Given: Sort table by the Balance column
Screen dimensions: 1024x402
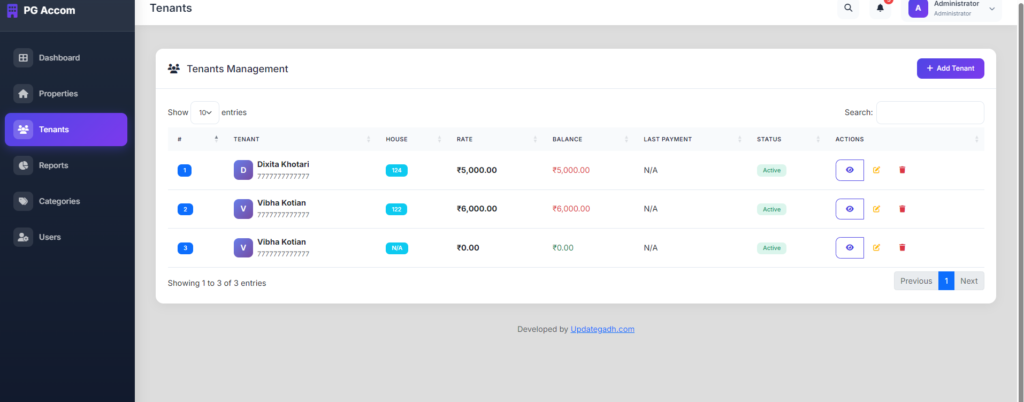Looking at the screenshot, I should click(x=589, y=139).
